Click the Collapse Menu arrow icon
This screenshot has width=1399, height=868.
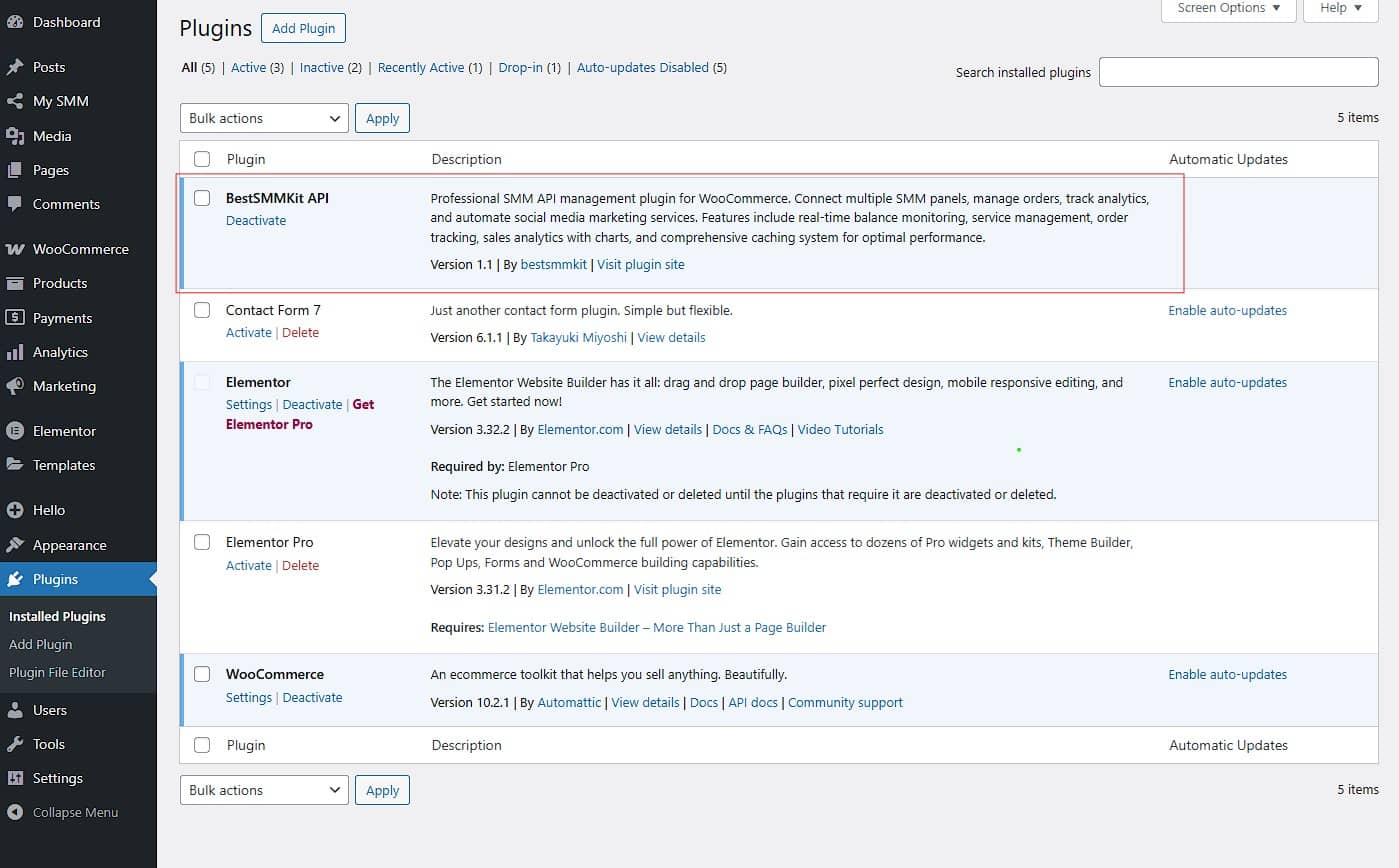[15, 812]
